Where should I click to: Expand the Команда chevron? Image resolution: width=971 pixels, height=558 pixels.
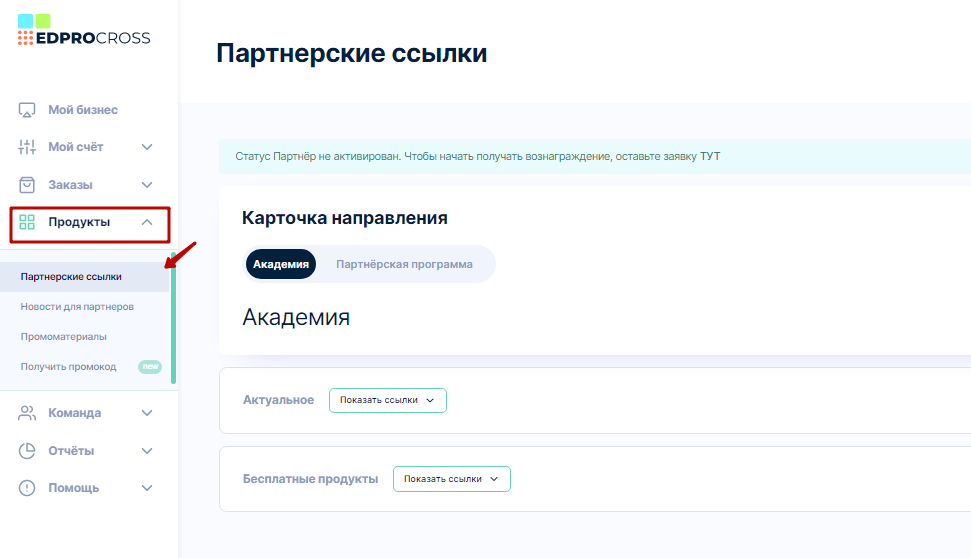[x=147, y=413]
